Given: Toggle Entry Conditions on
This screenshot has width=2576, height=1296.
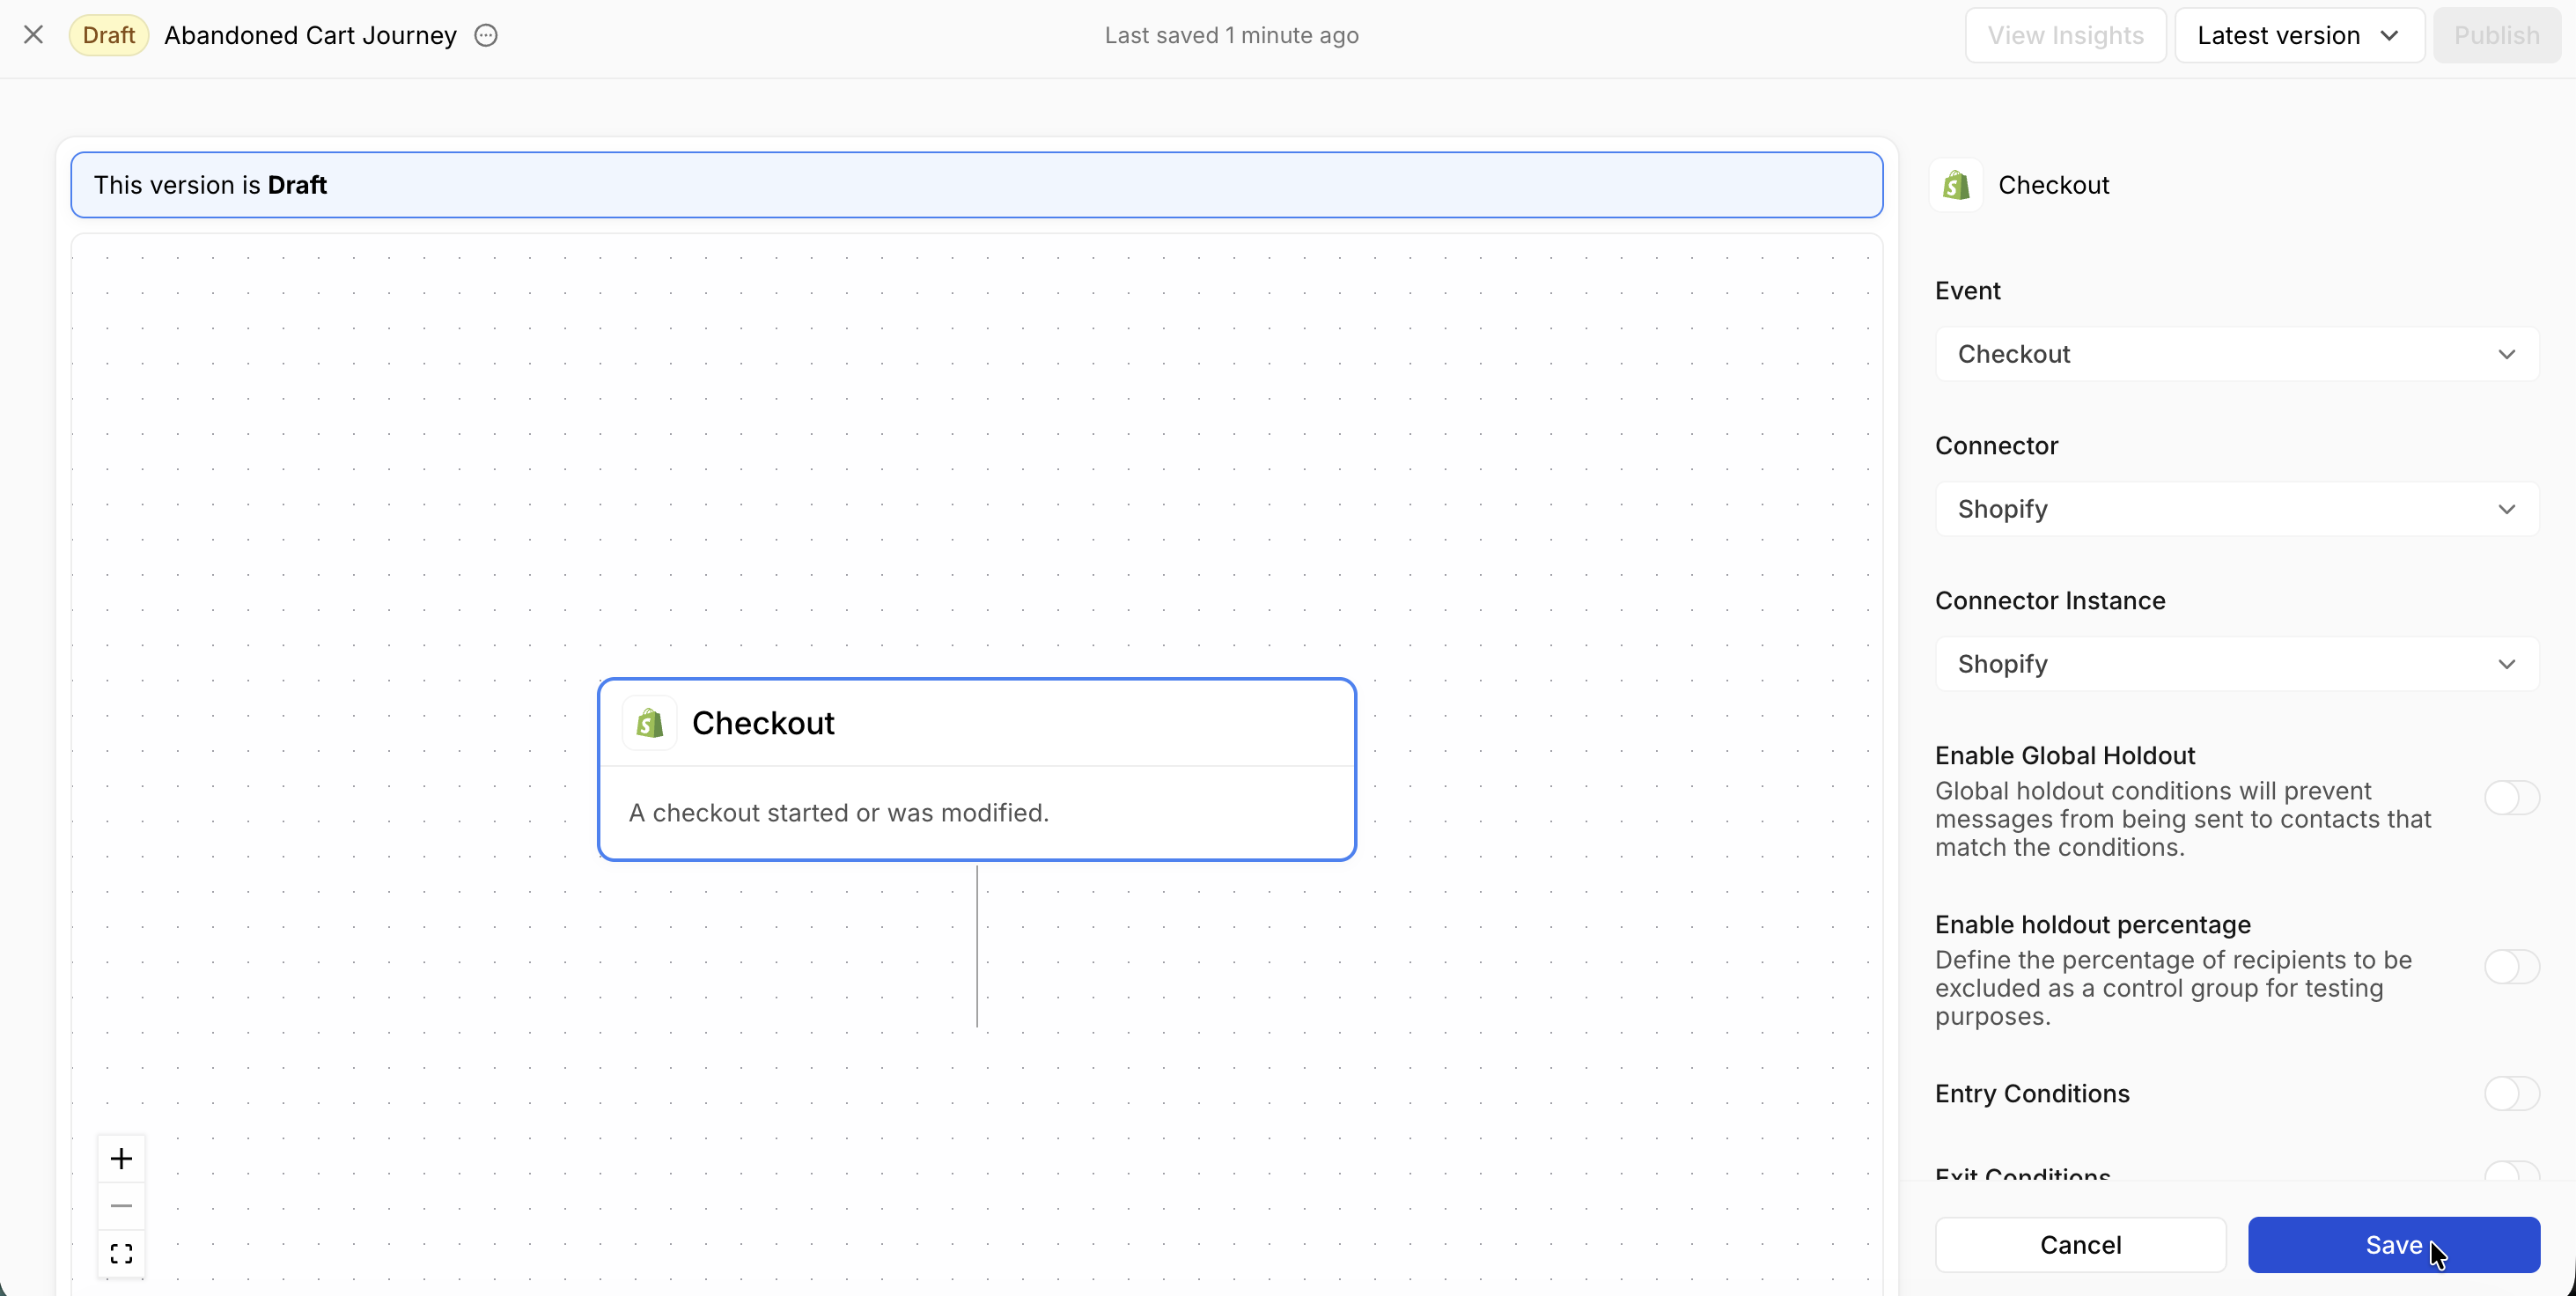Looking at the screenshot, I should 2511,1093.
